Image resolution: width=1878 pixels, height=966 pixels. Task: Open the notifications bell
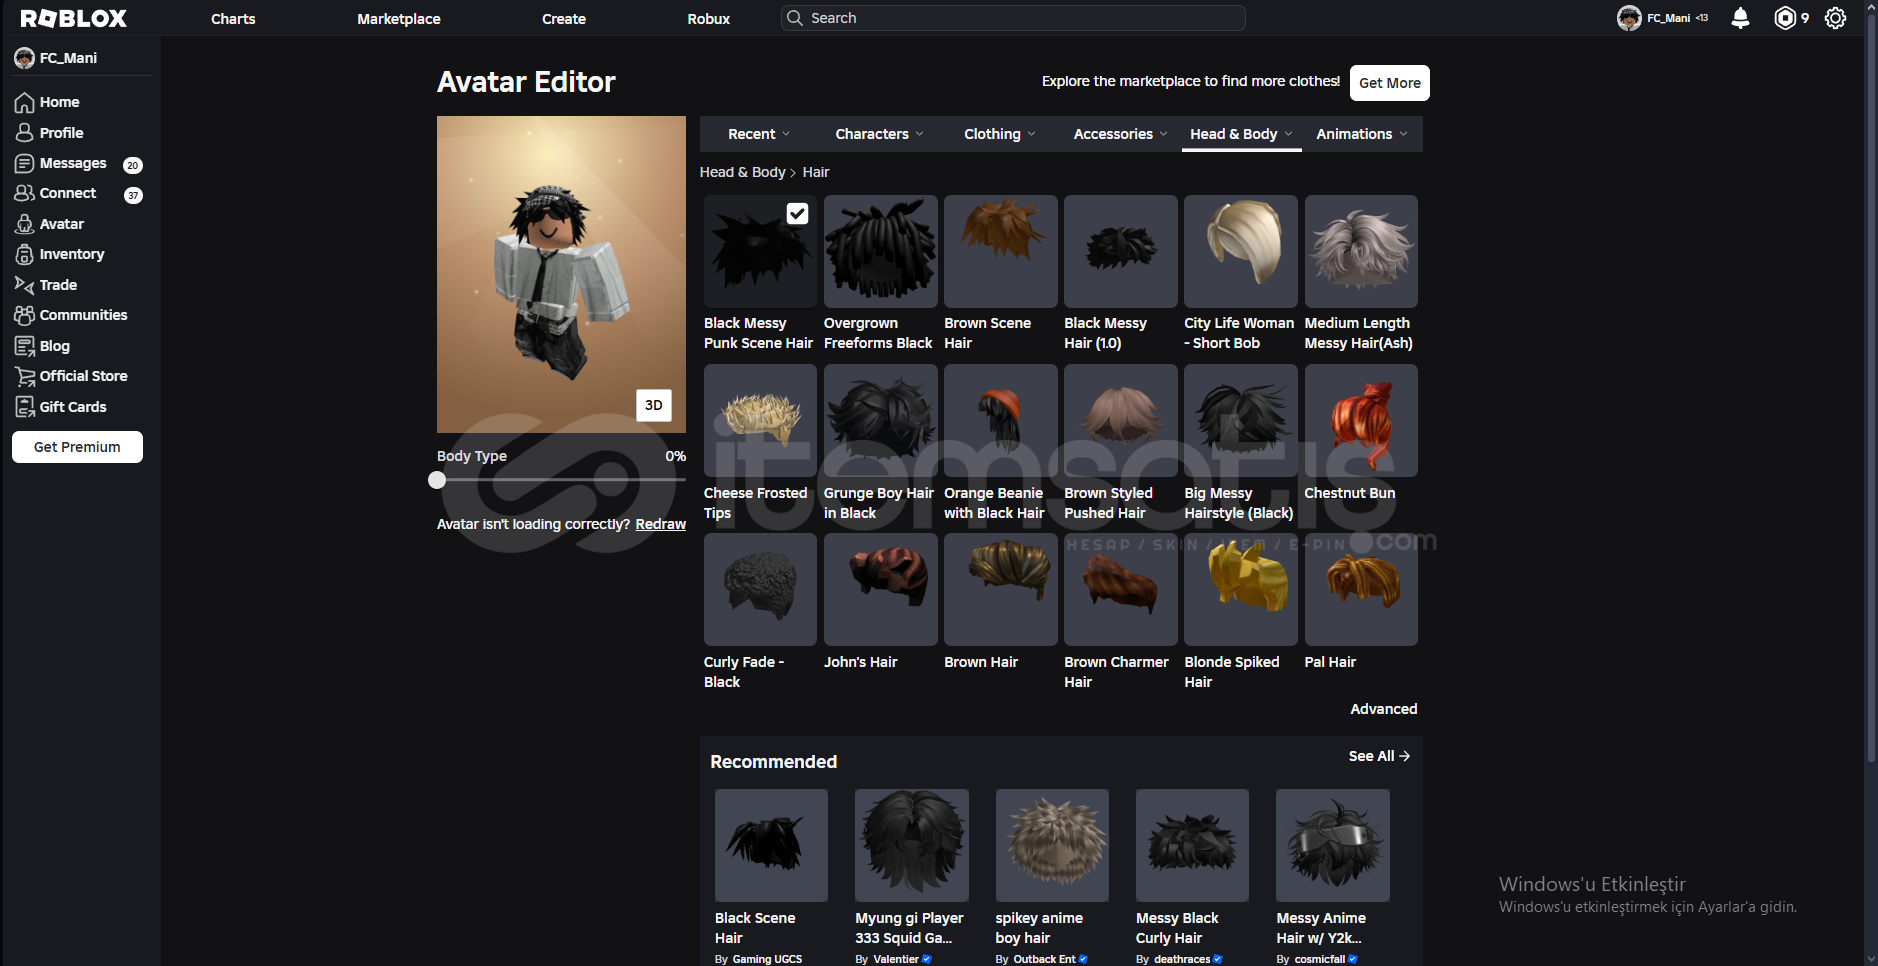coord(1740,18)
